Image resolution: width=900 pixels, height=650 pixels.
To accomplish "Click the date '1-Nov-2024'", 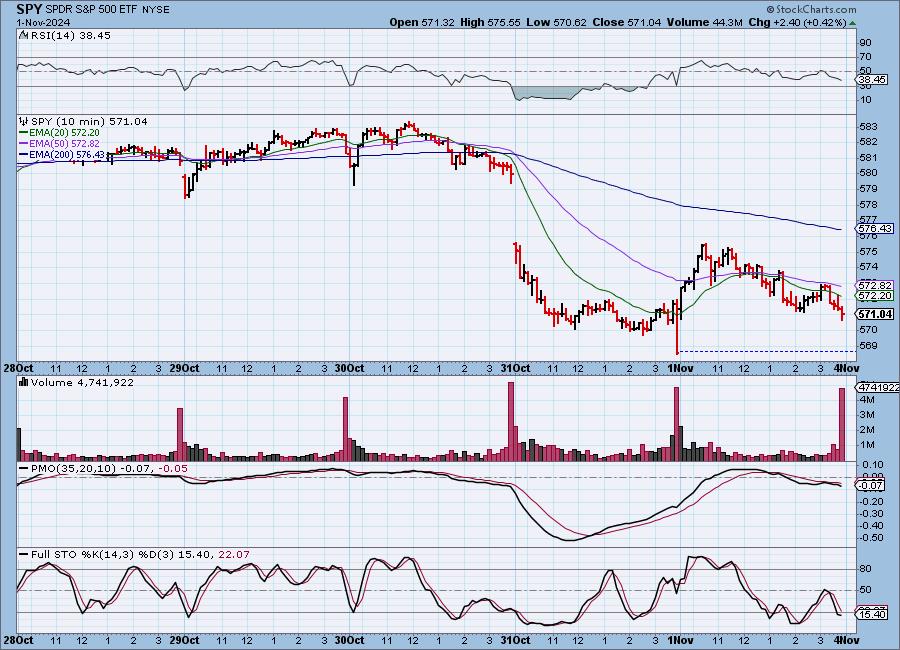I will pos(44,23).
